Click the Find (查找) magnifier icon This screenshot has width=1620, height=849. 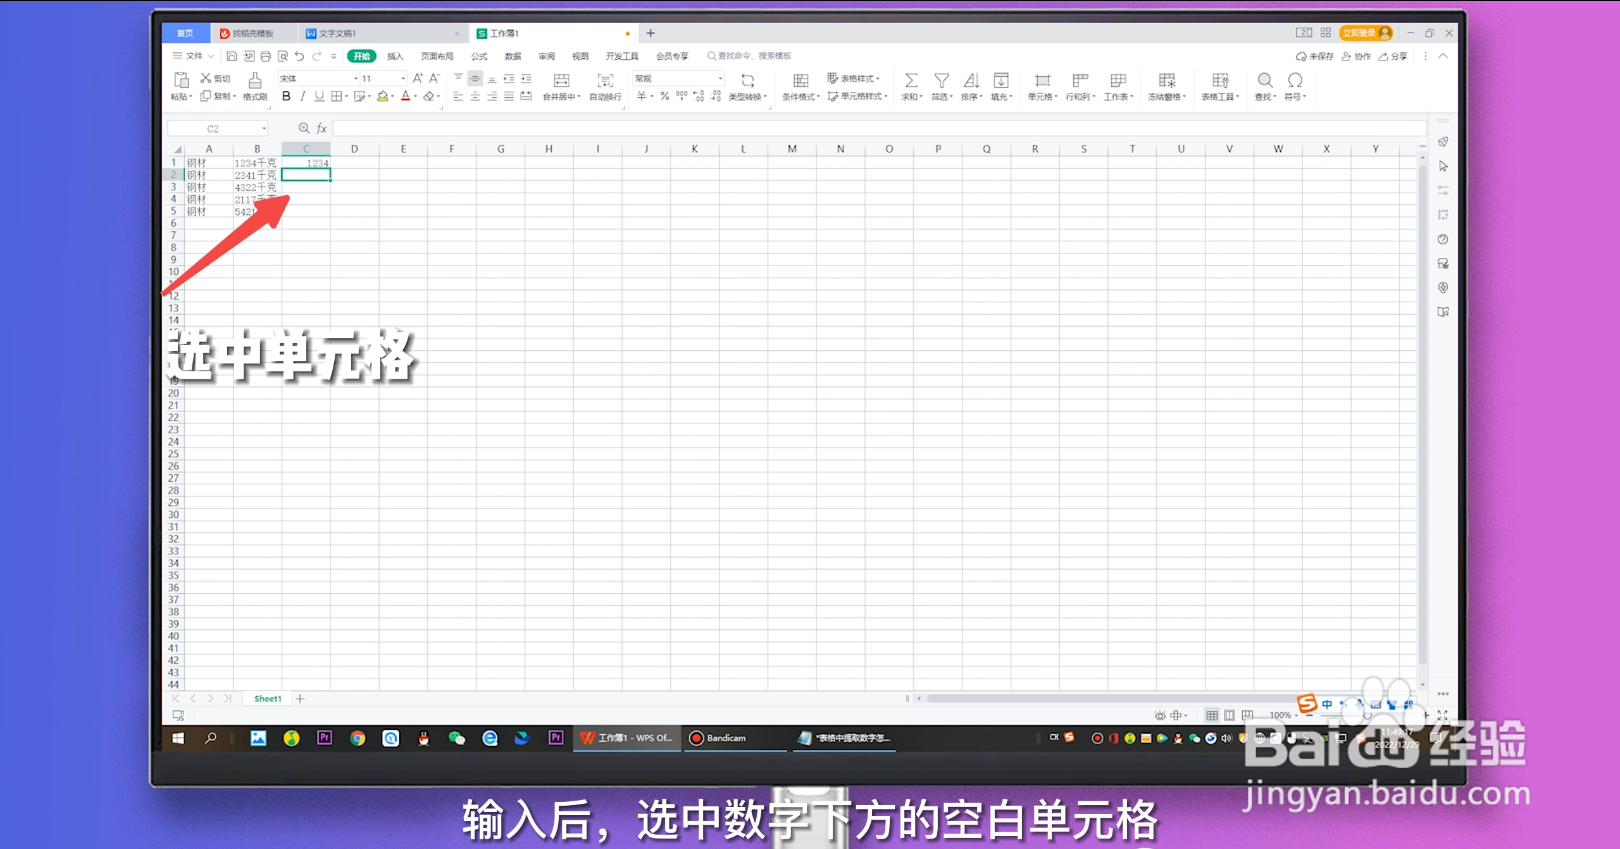coord(1265,80)
